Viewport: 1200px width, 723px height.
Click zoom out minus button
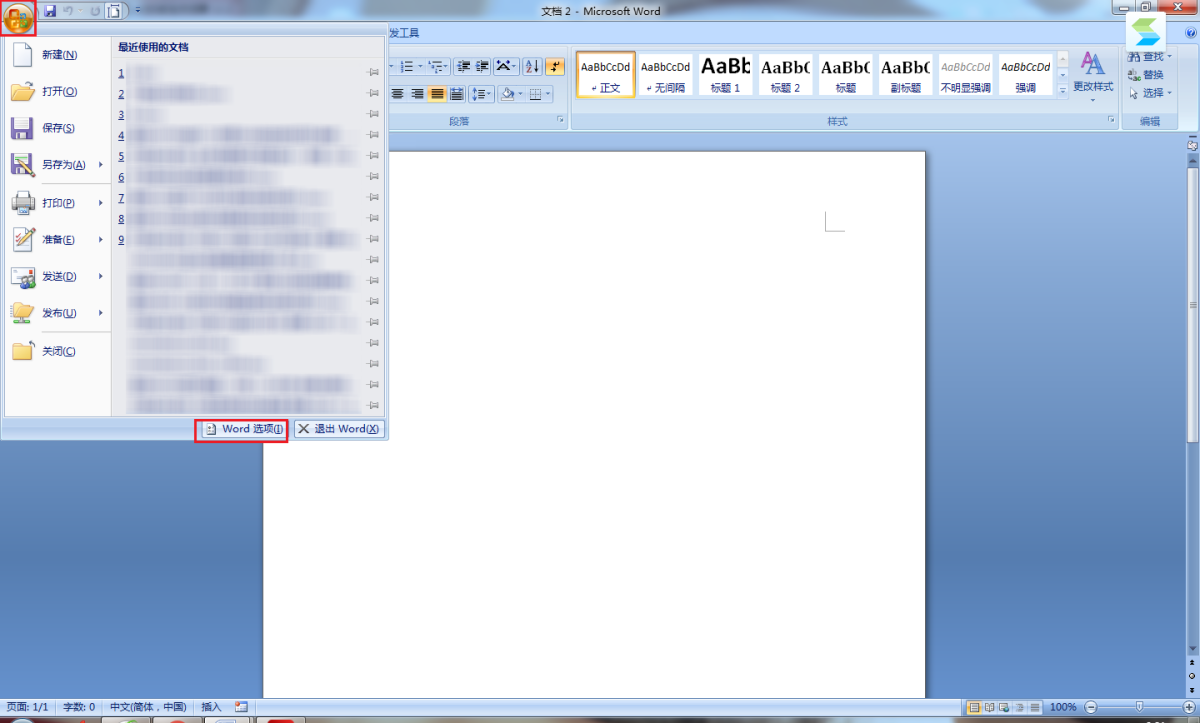tap(1091, 707)
